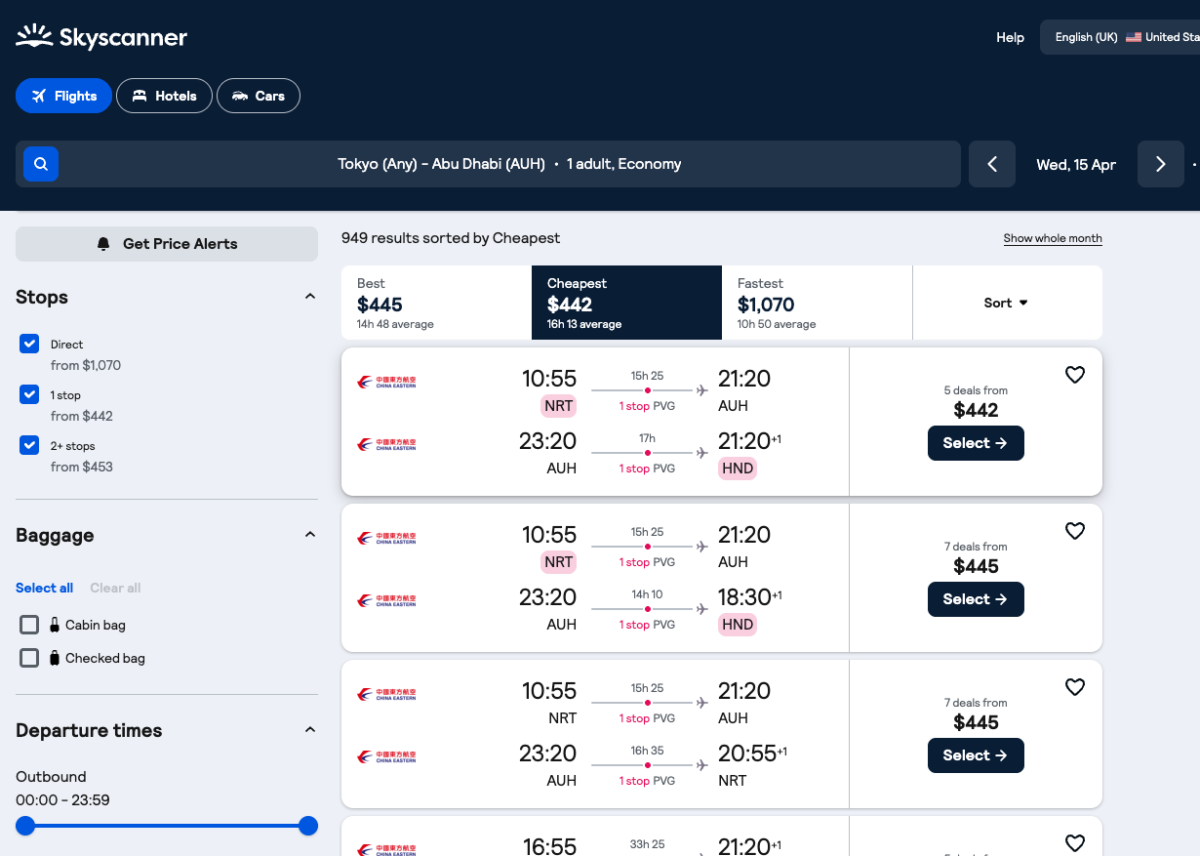This screenshot has width=1200, height=856.
Task: Enable the Checked bag filter
Action: 29,658
